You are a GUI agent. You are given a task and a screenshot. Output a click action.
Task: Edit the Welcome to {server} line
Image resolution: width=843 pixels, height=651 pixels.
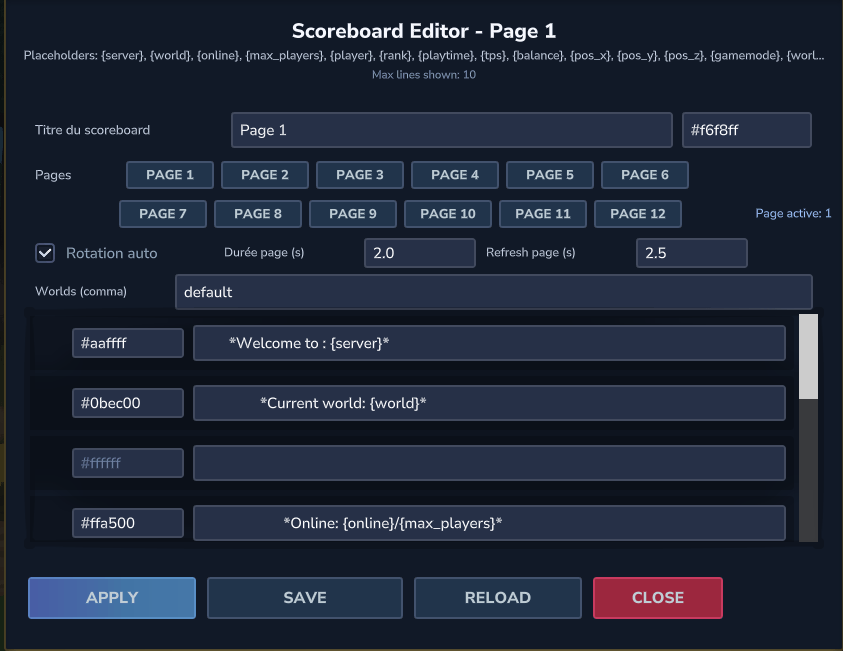pyautogui.click(x=489, y=343)
